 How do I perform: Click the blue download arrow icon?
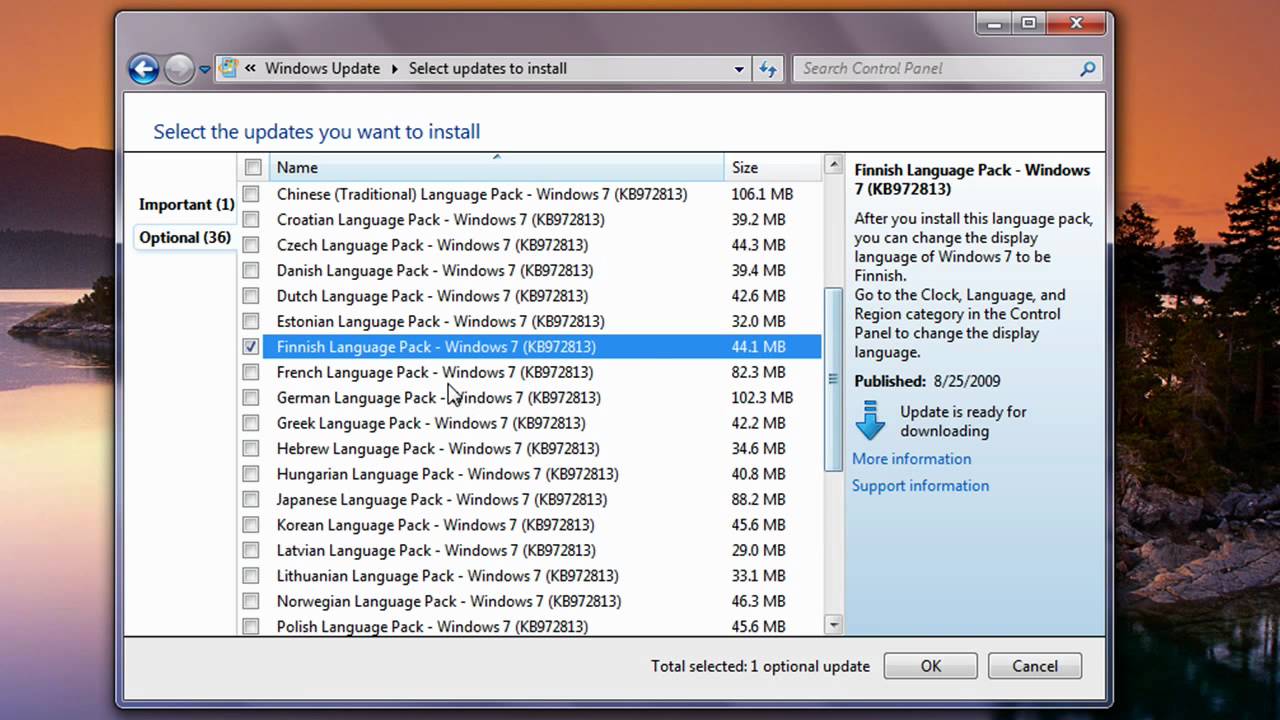870,421
